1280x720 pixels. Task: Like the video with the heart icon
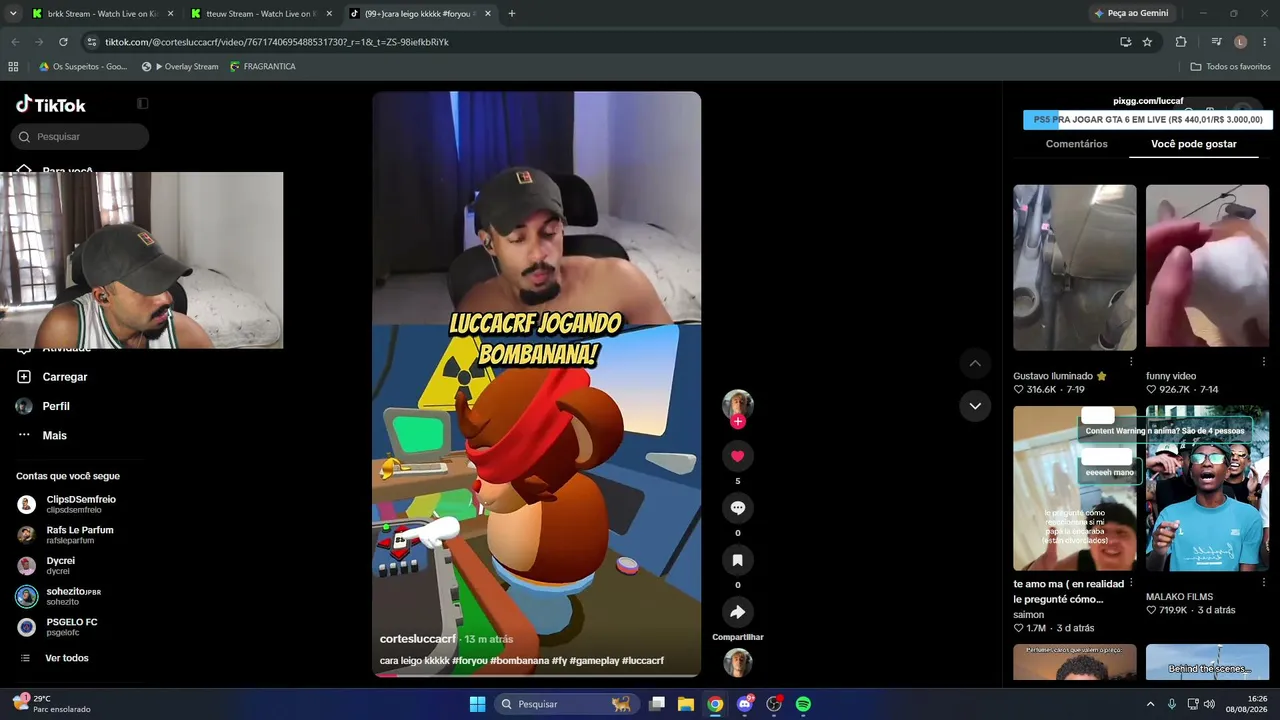point(737,456)
